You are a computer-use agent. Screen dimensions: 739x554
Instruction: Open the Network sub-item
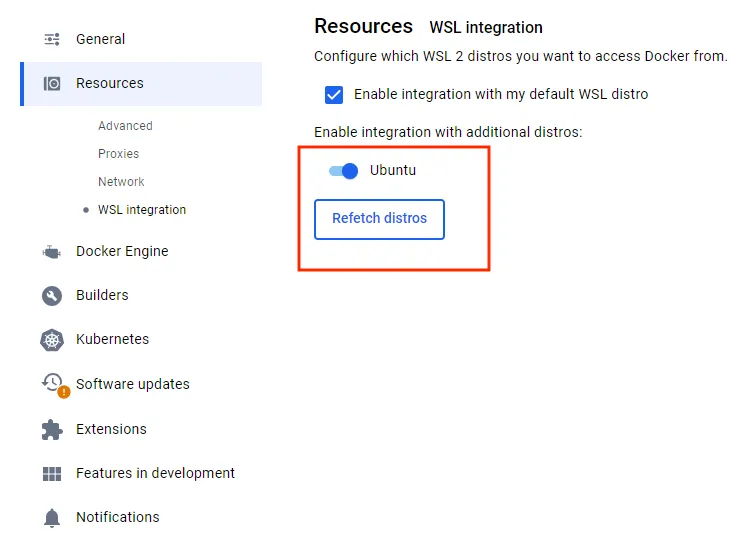coord(121,182)
